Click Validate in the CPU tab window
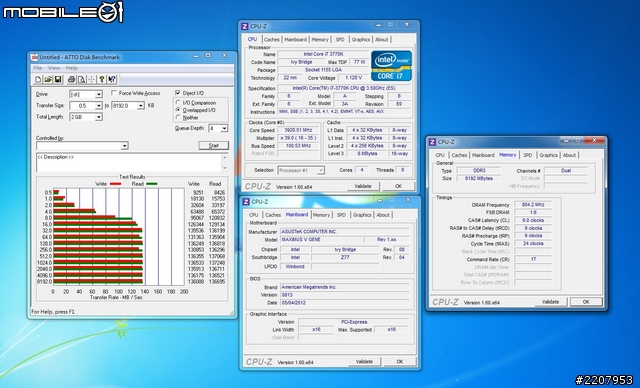This screenshot has width=640, height=388. (x=363, y=186)
